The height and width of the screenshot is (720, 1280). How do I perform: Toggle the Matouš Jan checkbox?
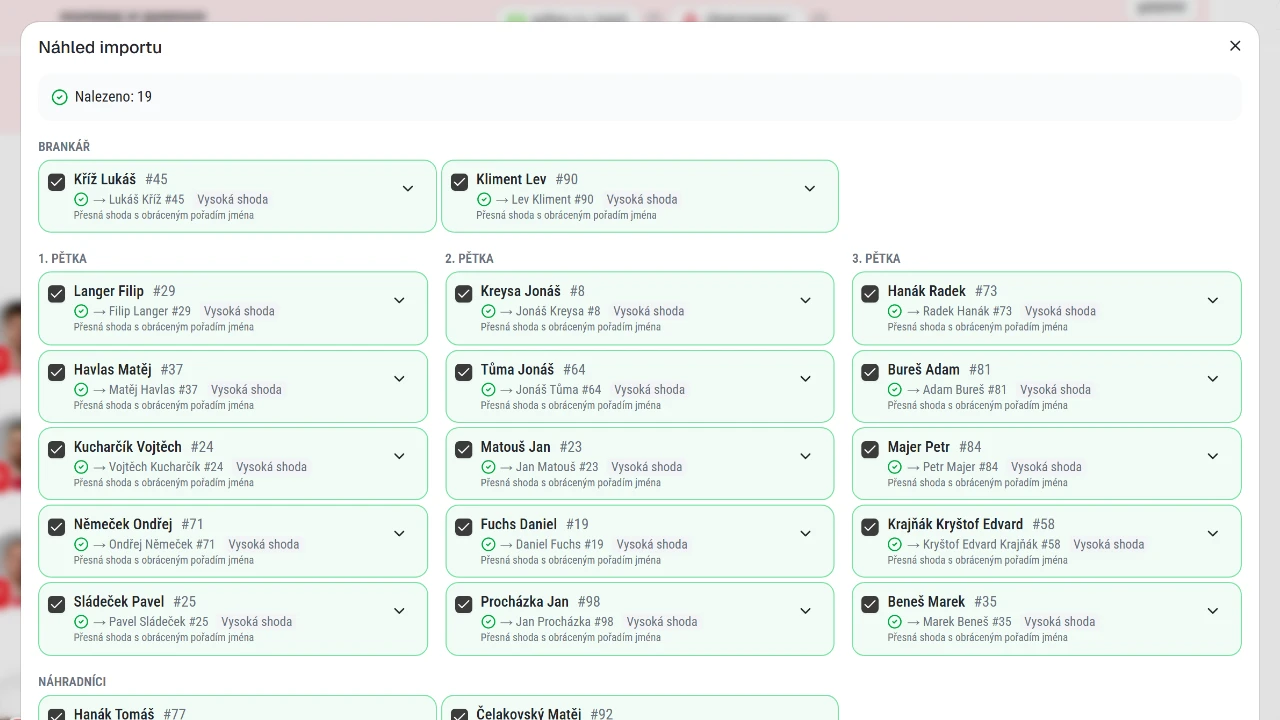pos(464,449)
